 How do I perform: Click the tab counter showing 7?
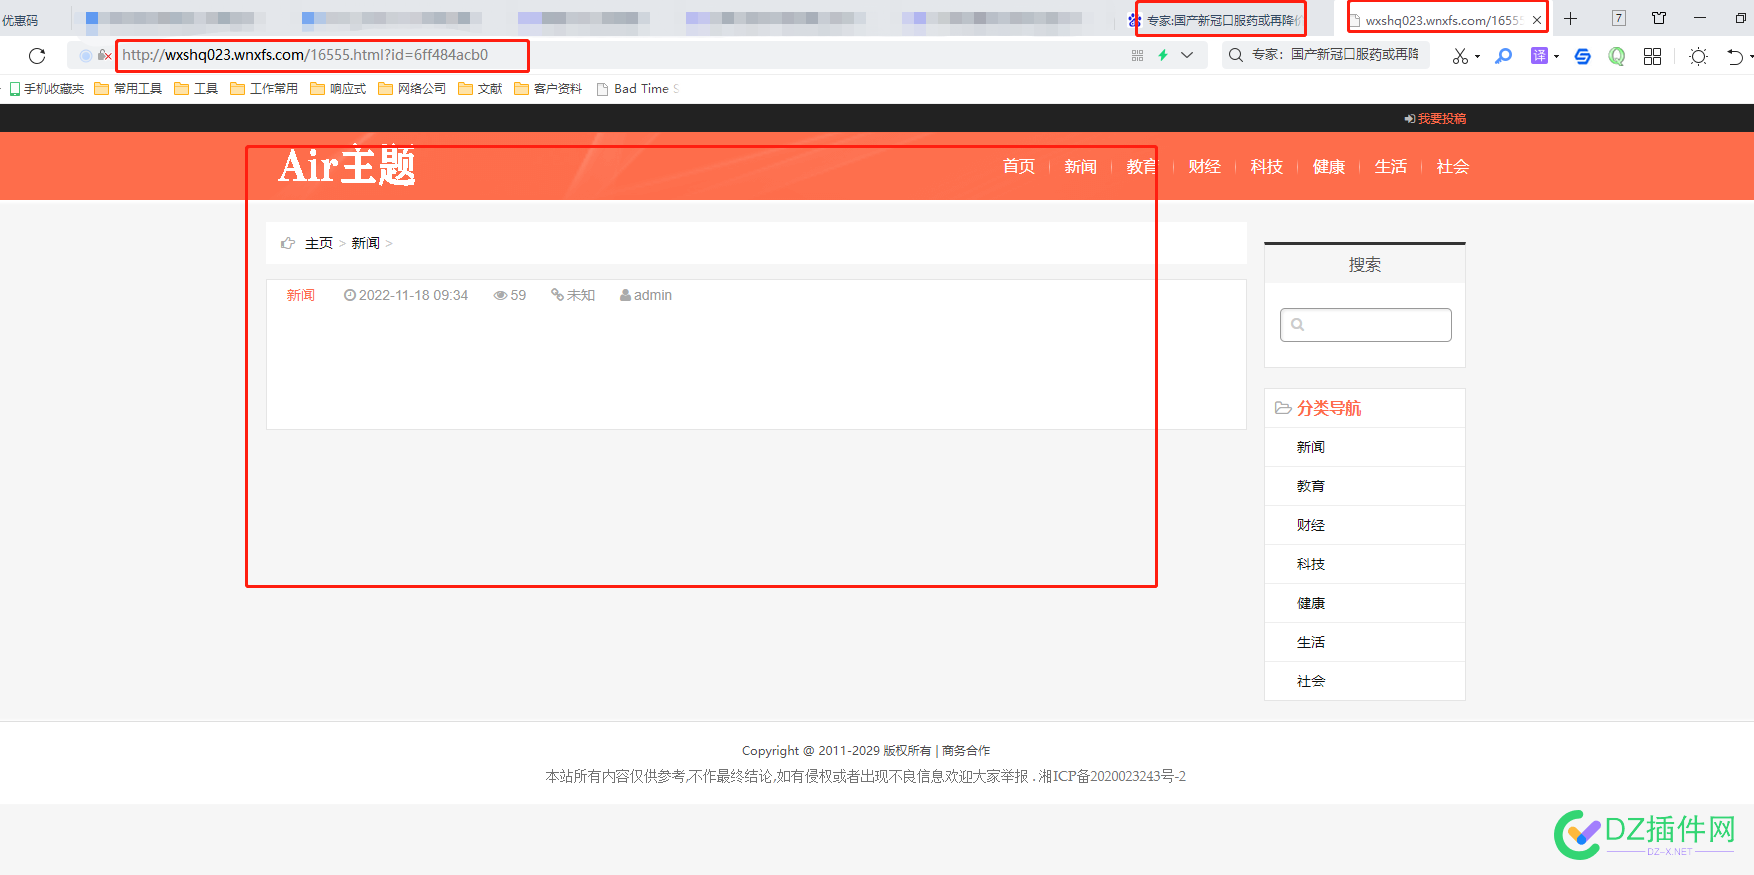(1619, 18)
